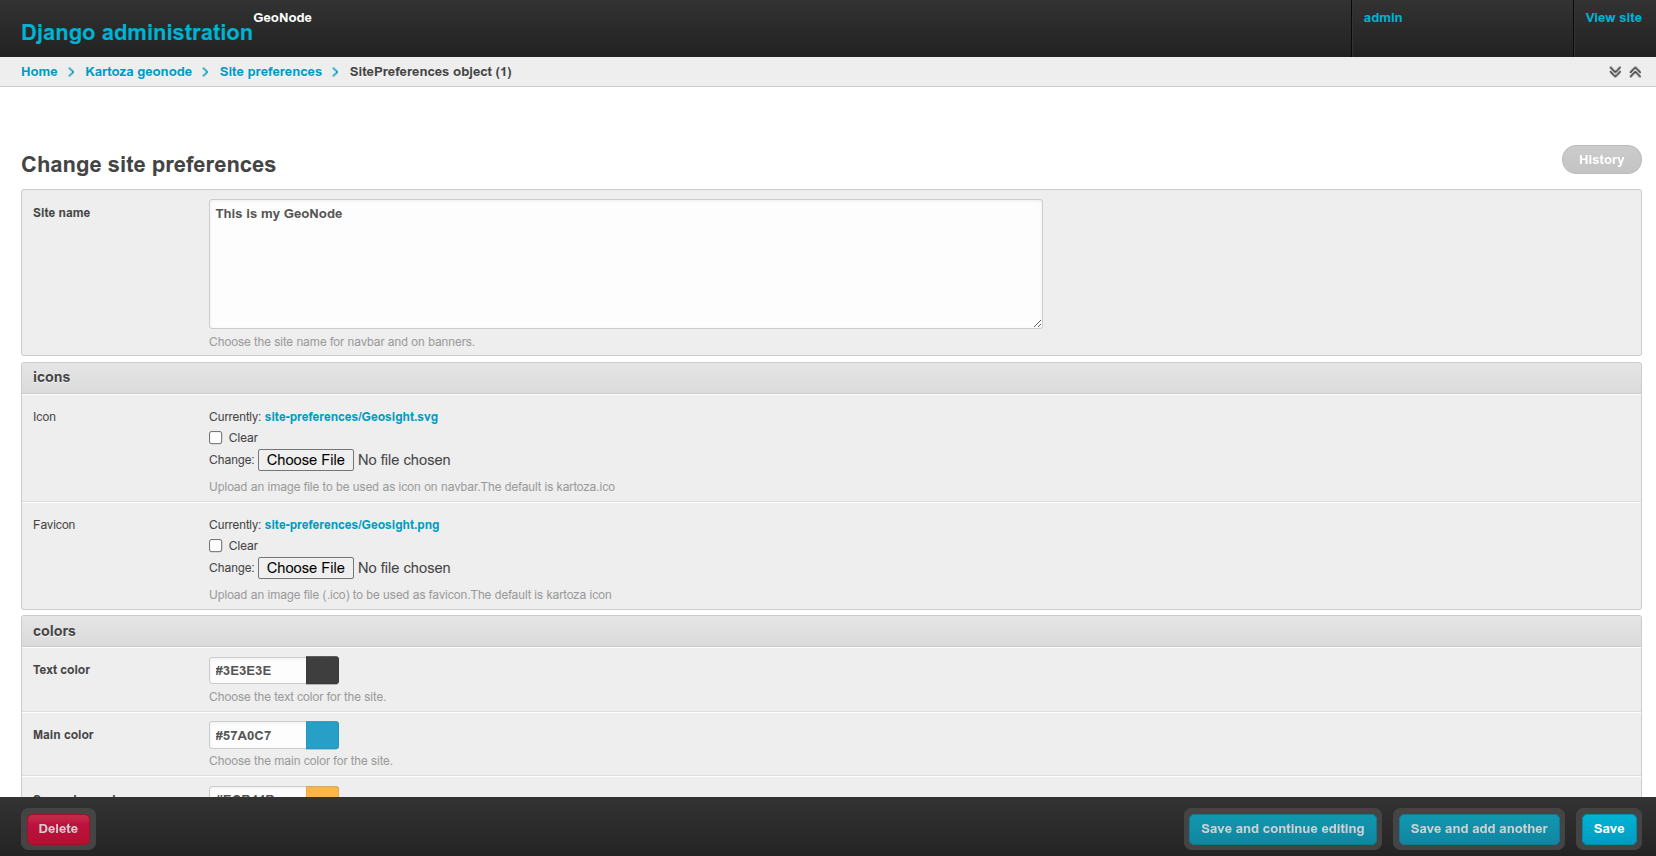The width and height of the screenshot is (1656, 856).
Task: Open the Text color dark swatch
Action: point(322,670)
